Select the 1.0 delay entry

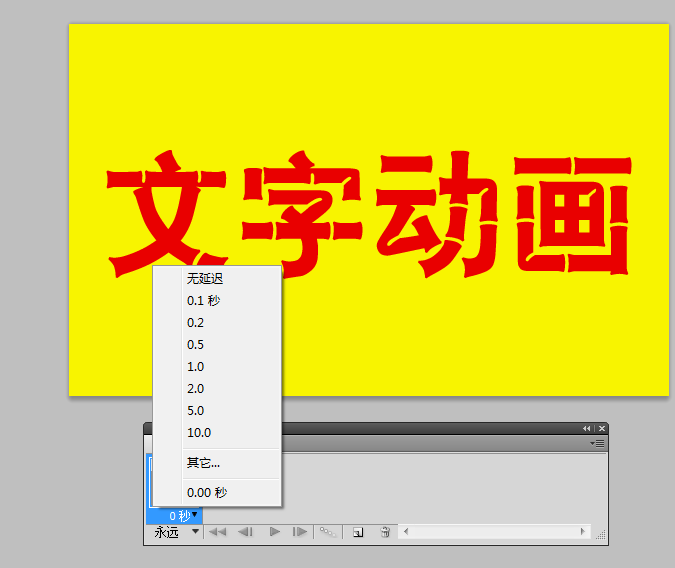(217, 366)
